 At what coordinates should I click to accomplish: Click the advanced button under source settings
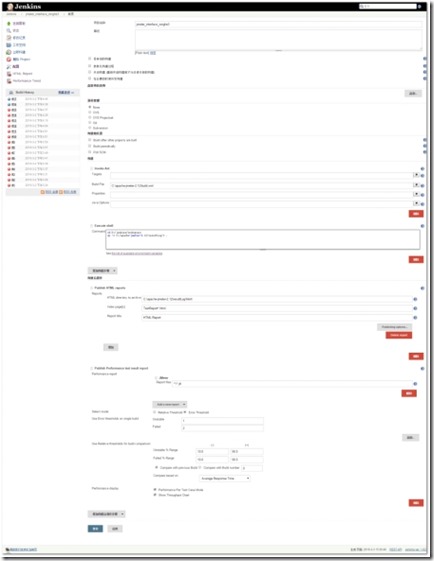click(x=413, y=93)
